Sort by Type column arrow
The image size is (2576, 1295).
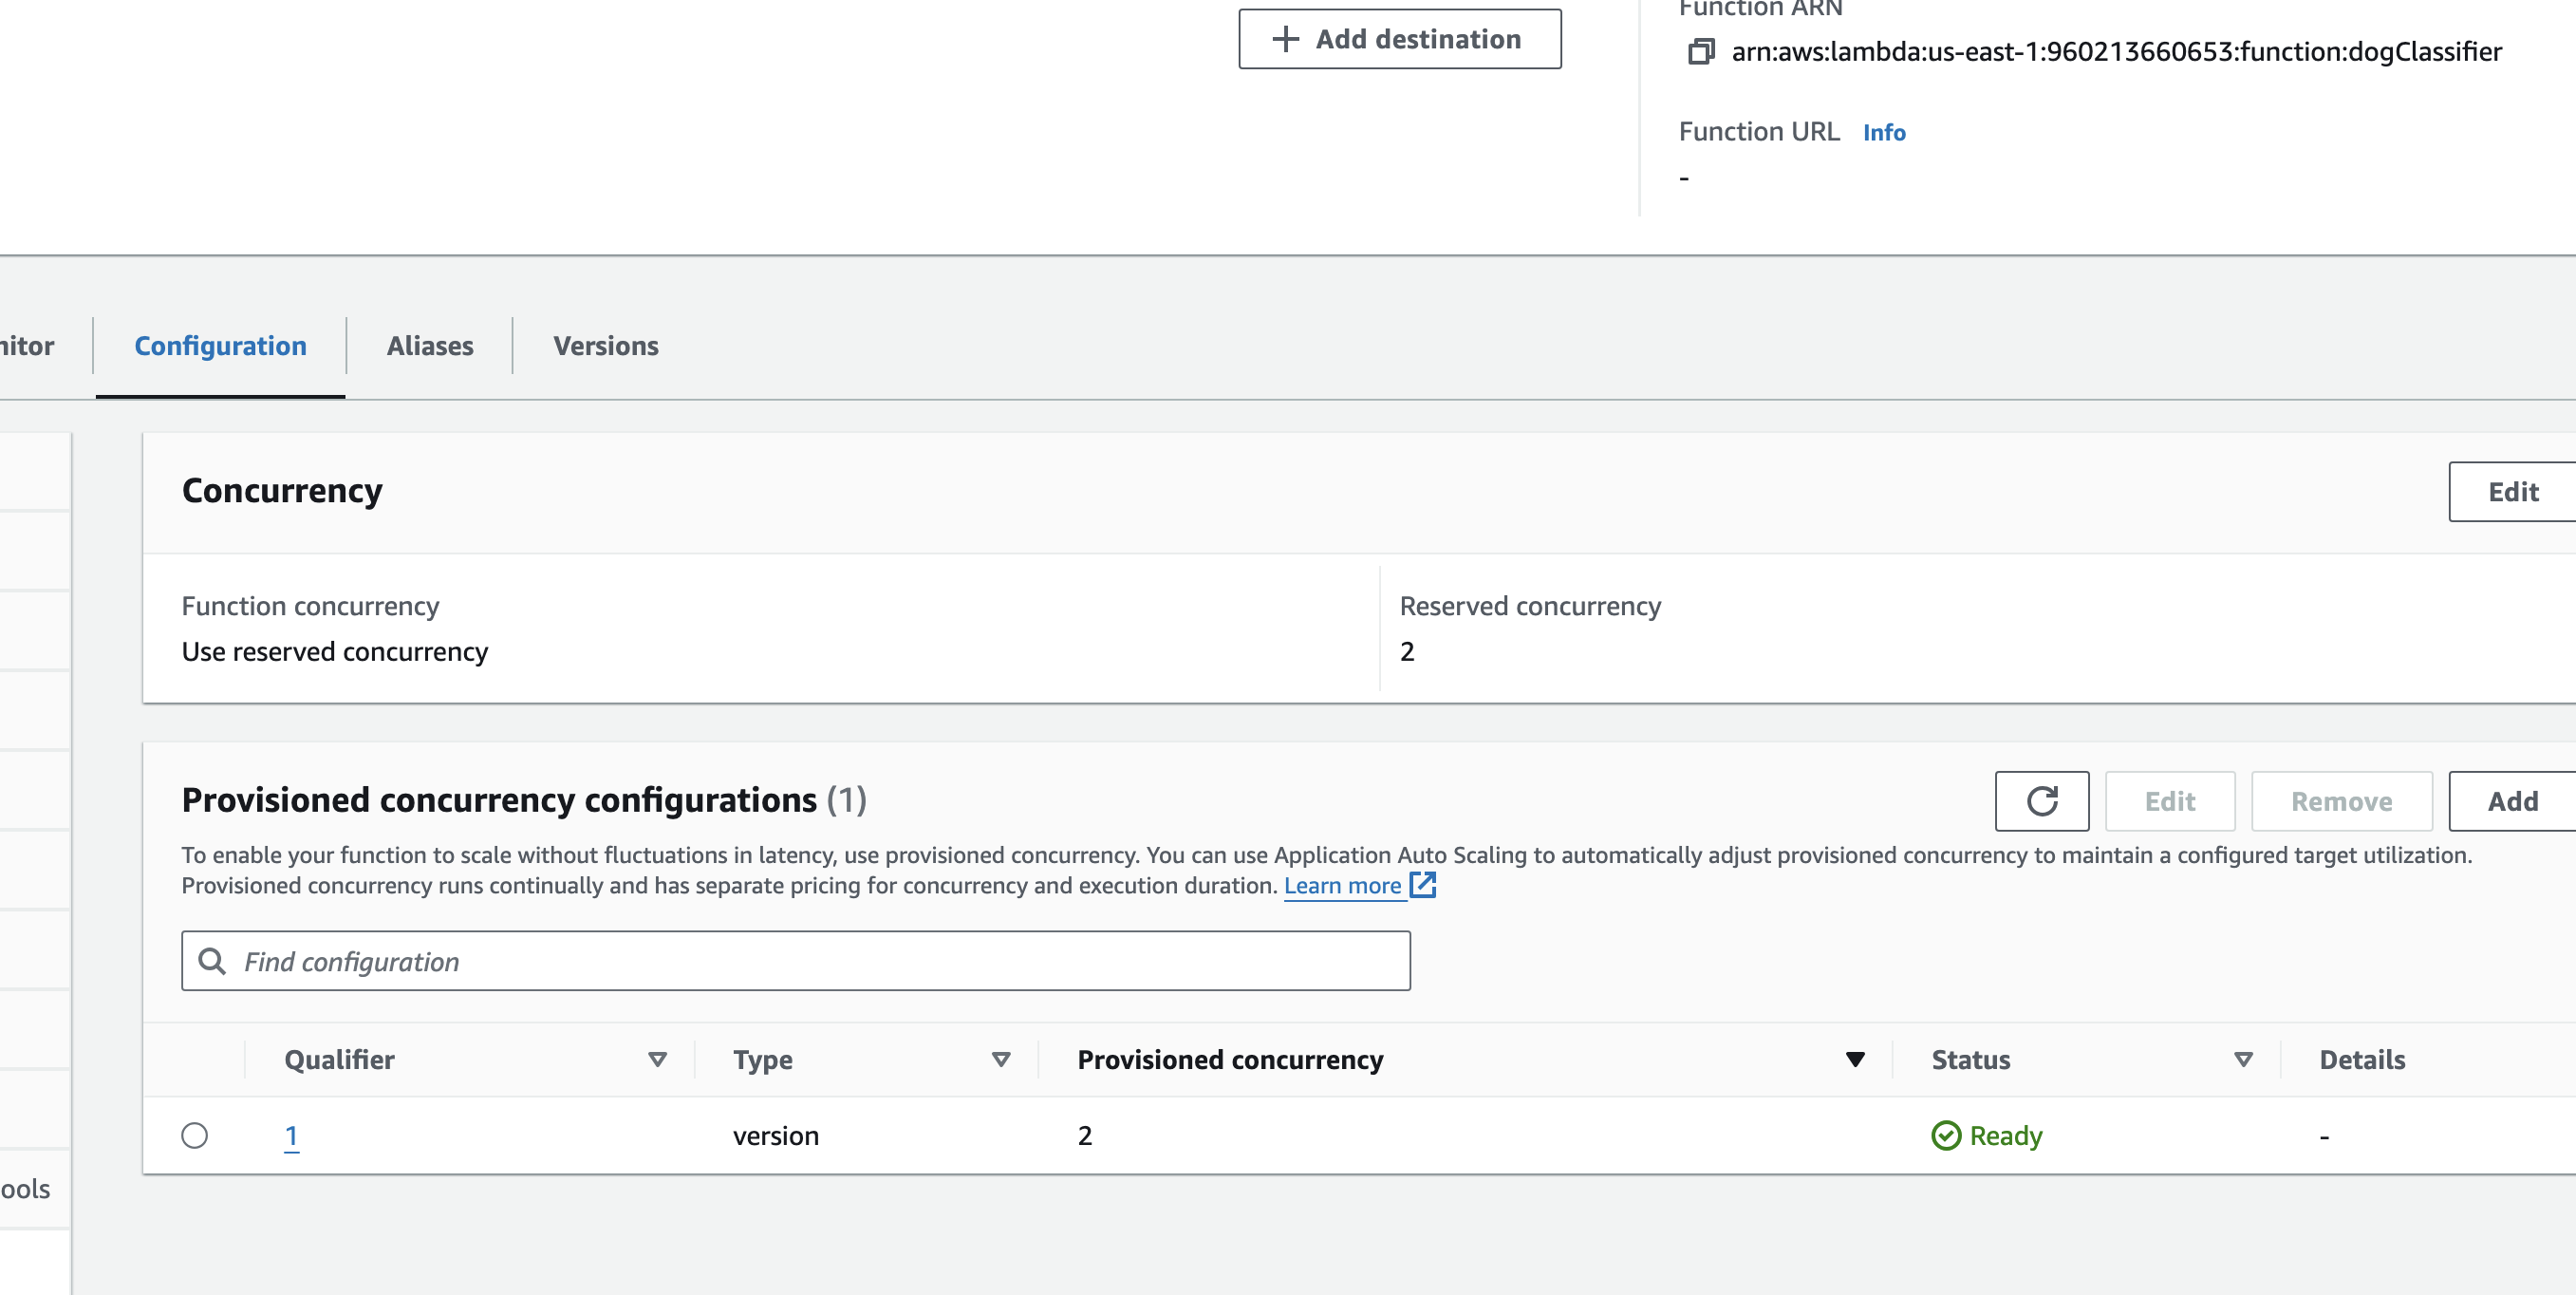[1001, 1060]
